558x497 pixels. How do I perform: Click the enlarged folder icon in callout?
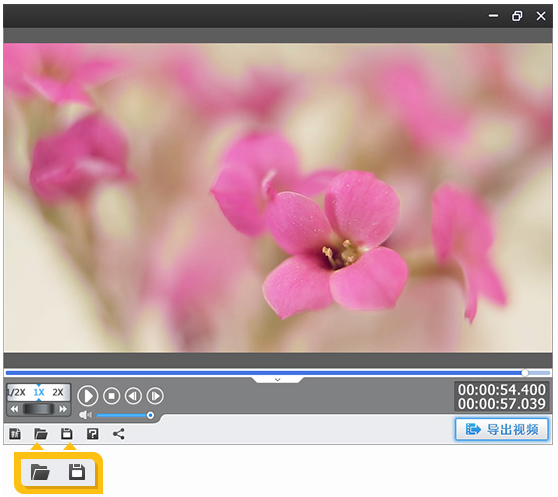click(x=40, y=472)
